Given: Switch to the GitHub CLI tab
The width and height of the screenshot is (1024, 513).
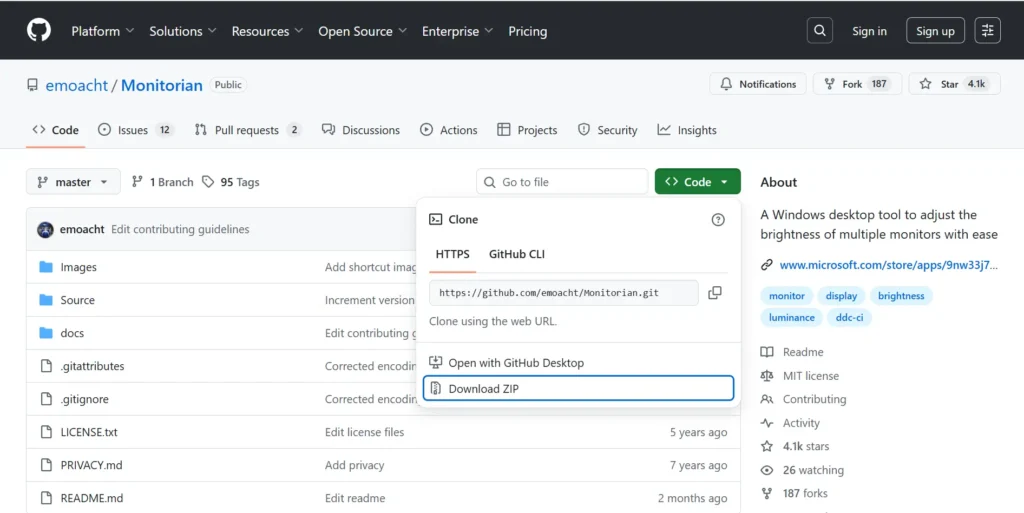Looking at the screenshot, I should (x=516, y=254).
